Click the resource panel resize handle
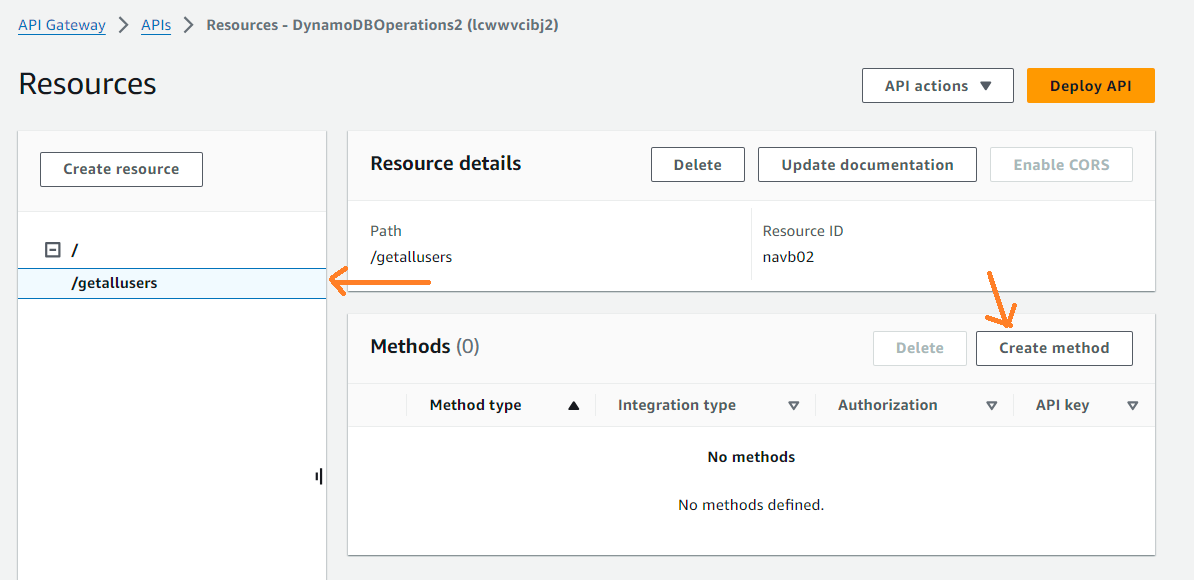The height and width of the screenshot is (582, 1196). (x=319, y=477)
